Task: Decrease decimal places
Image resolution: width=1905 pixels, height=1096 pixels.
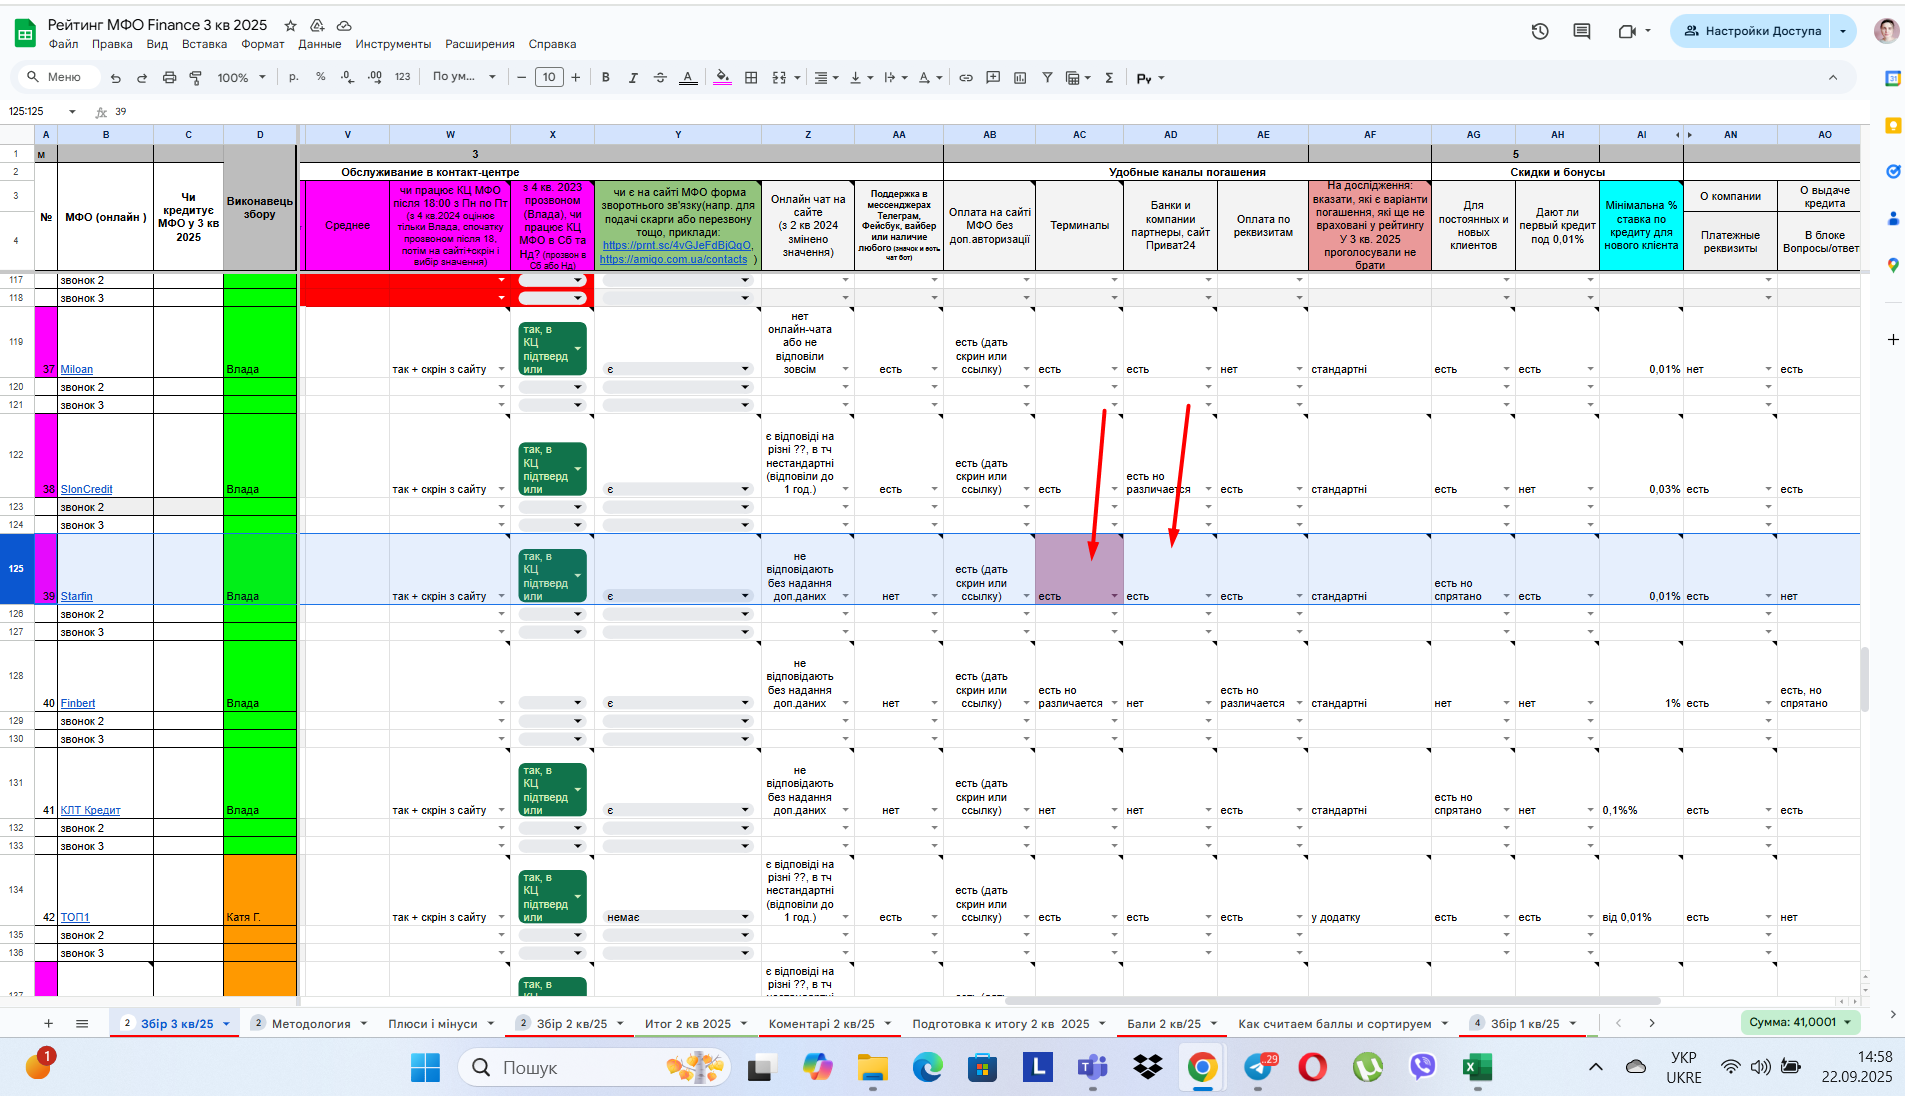Action: [x=347, y=77]
